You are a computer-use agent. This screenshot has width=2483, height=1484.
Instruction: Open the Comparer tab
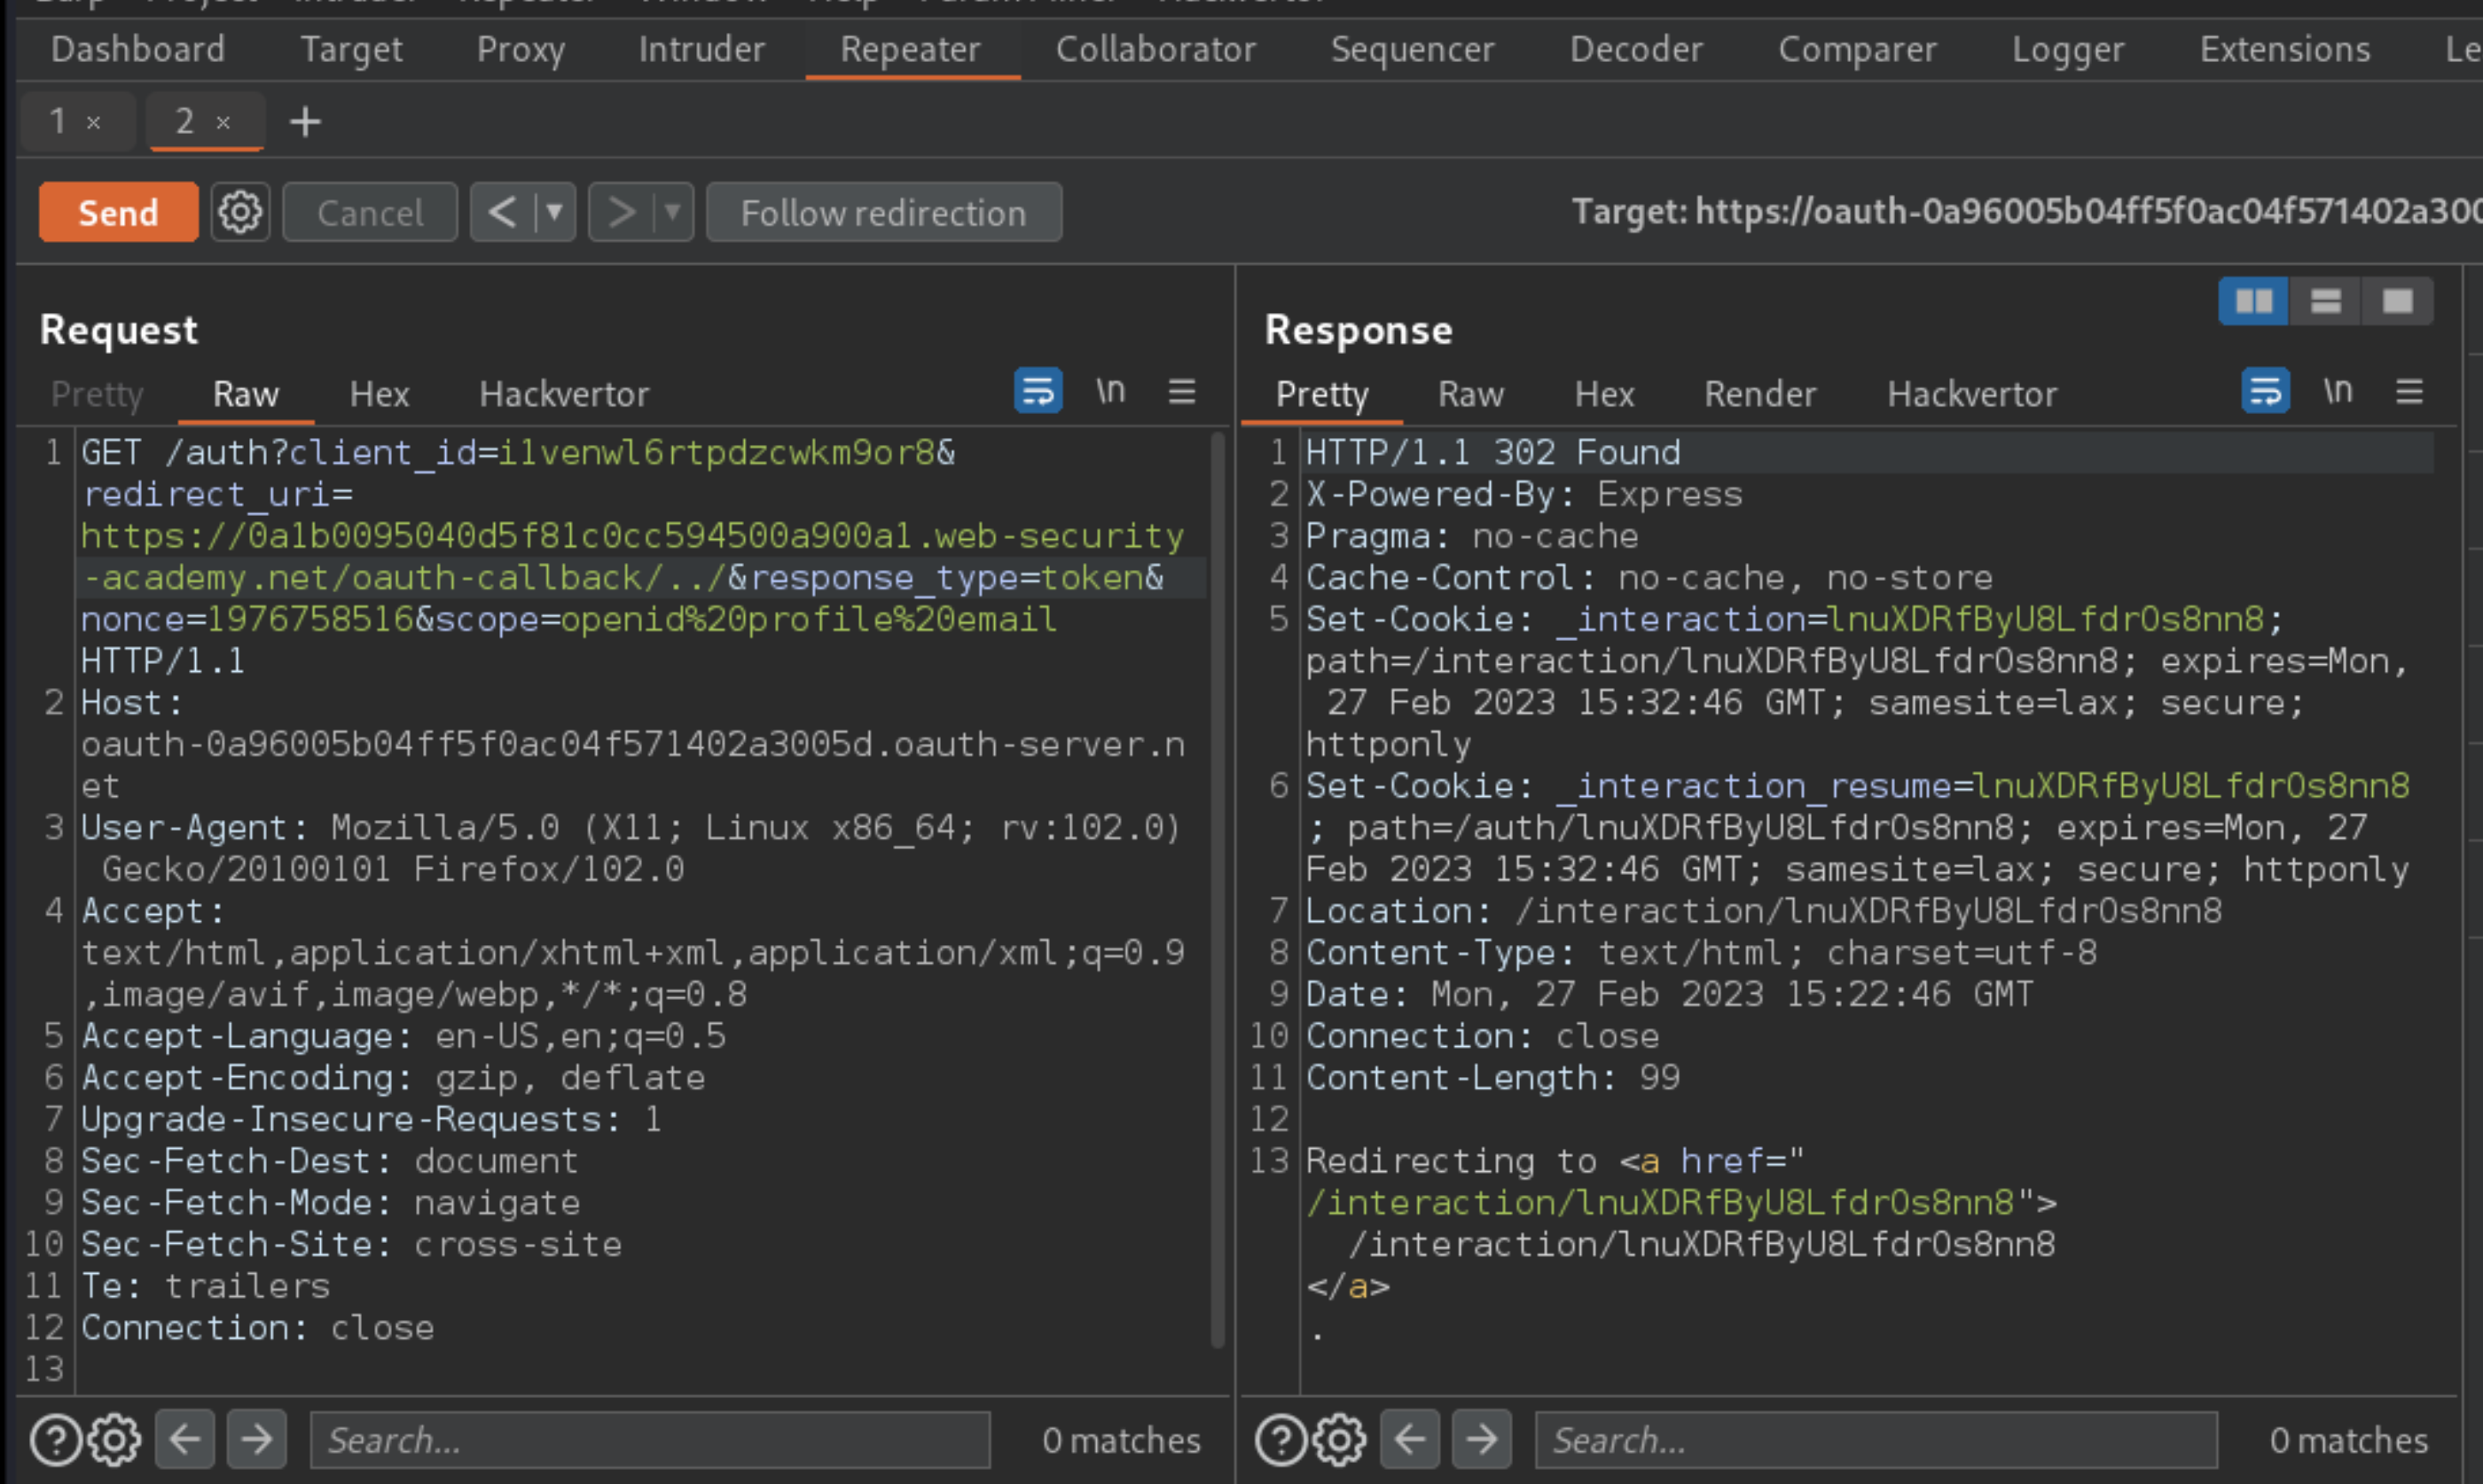coord(1857,50)
